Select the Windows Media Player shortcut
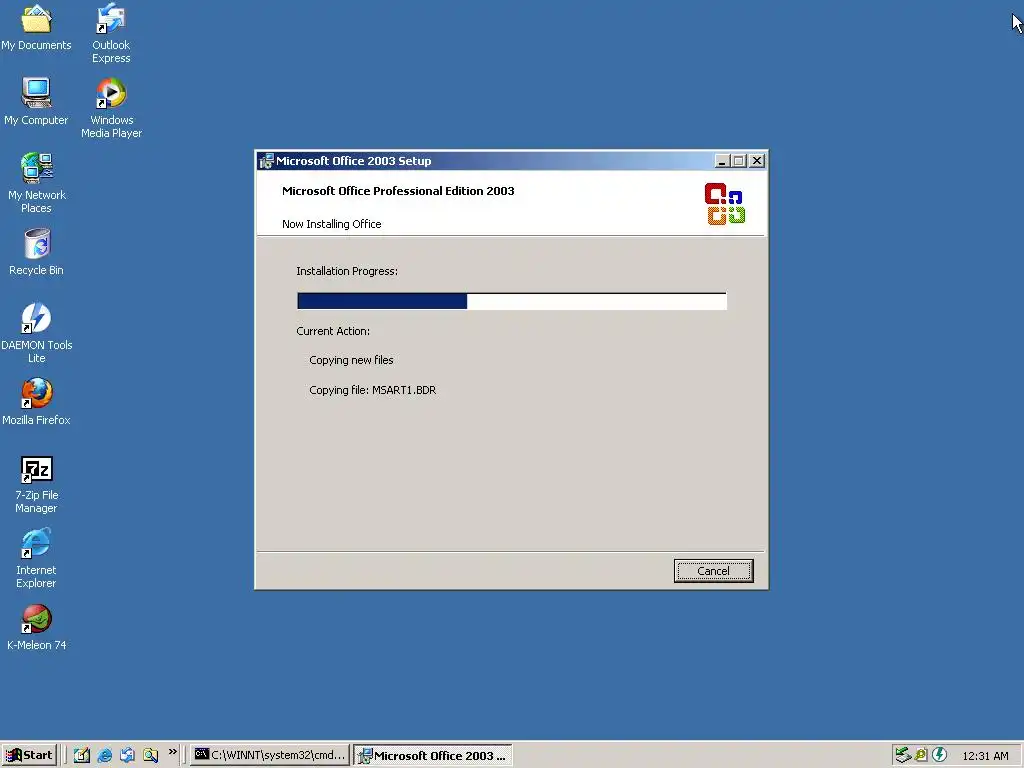Viewport: 1024px width, 768px height. [x=111, y=108]
